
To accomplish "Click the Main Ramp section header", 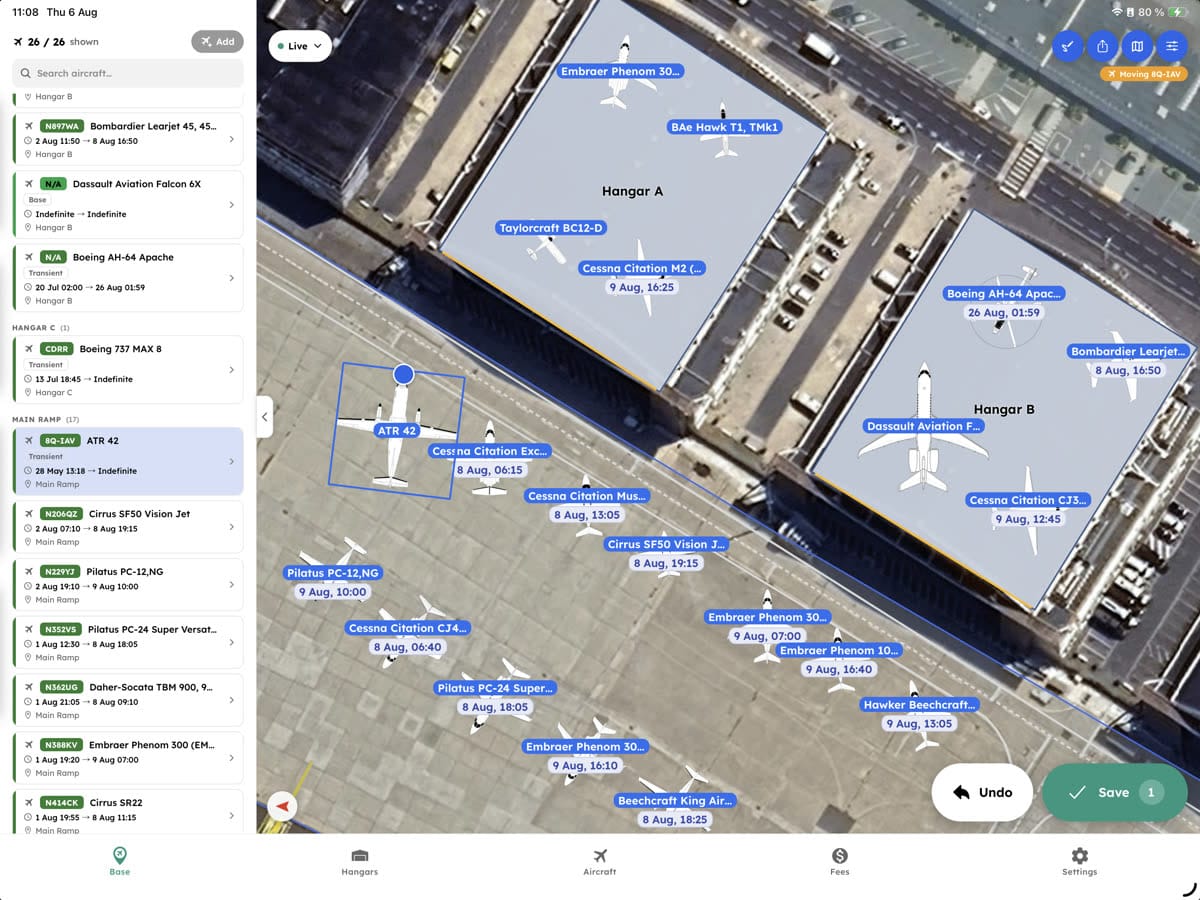I will click(x=46, y=419).
